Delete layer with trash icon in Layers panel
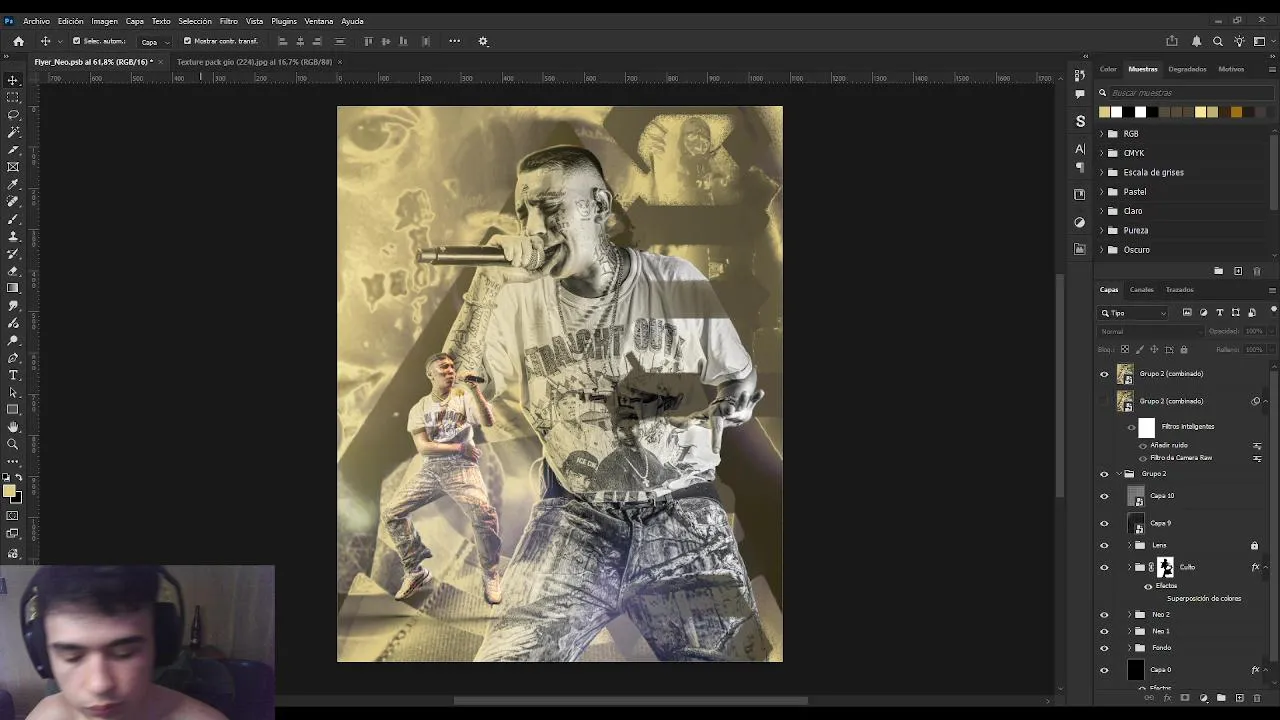 [x=1257, y=698]
